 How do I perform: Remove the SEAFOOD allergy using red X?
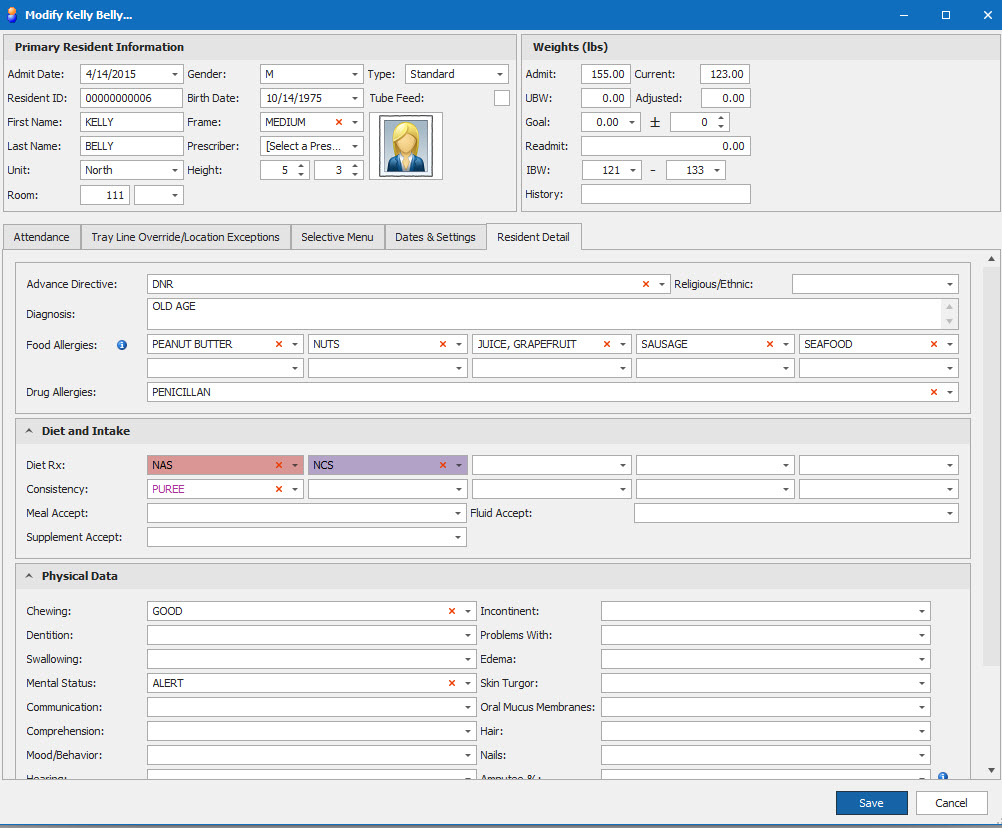coord(934,344)
